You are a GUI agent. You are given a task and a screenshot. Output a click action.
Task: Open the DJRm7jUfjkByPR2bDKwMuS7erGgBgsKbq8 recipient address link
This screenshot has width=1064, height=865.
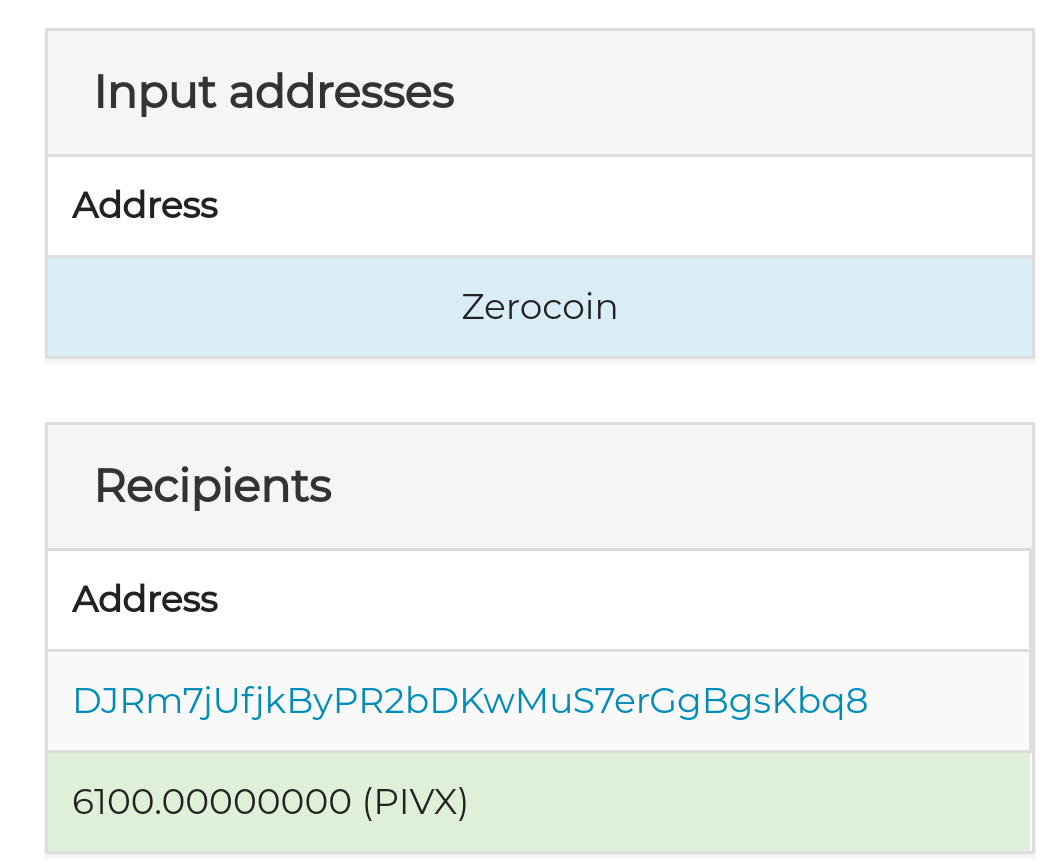pos(470,701)
